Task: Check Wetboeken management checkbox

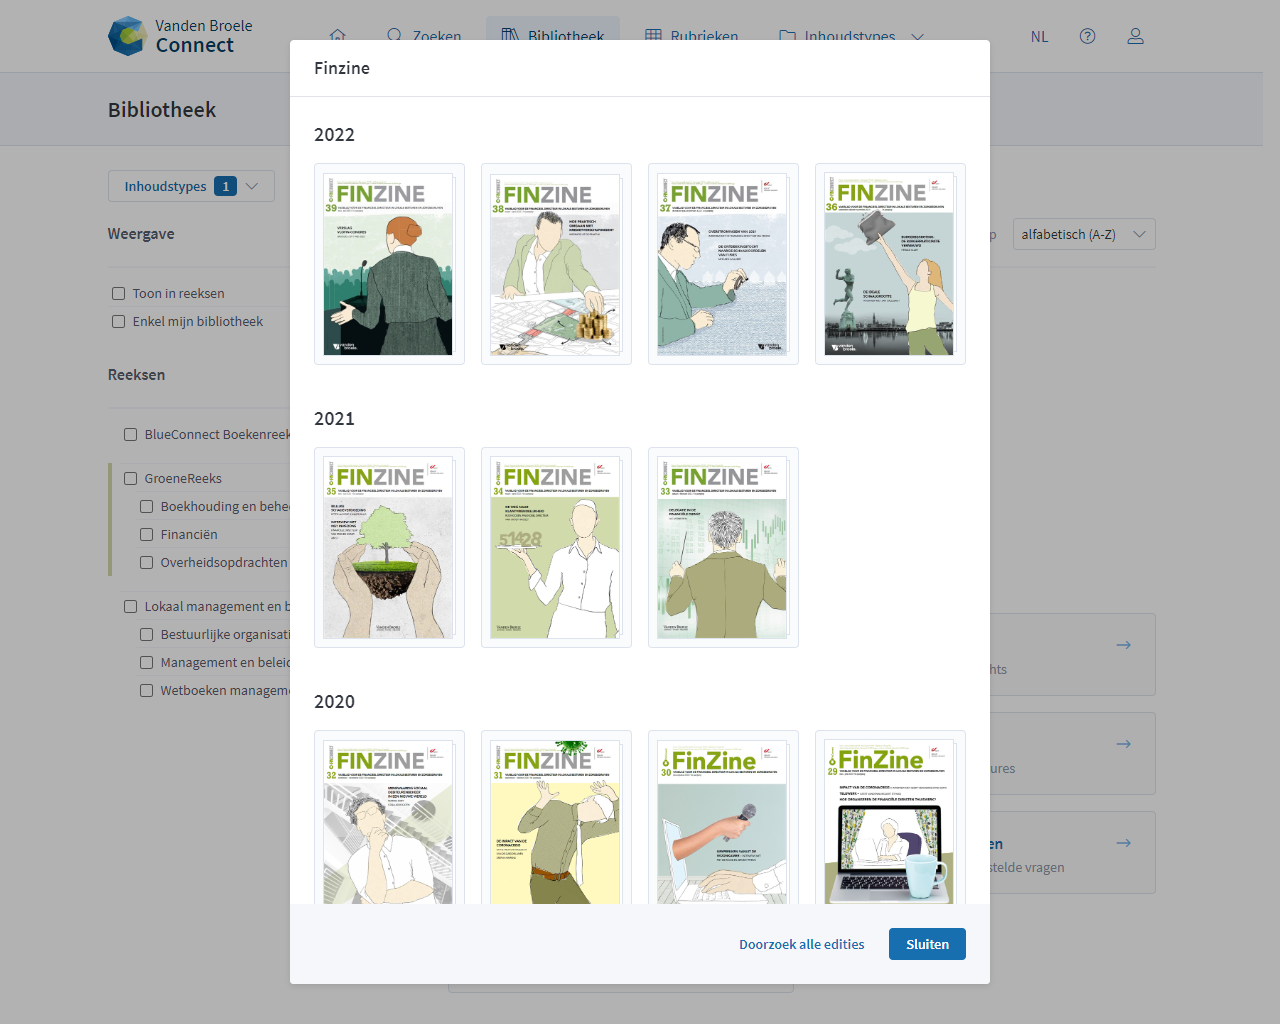Action: (x=147, y=690)
